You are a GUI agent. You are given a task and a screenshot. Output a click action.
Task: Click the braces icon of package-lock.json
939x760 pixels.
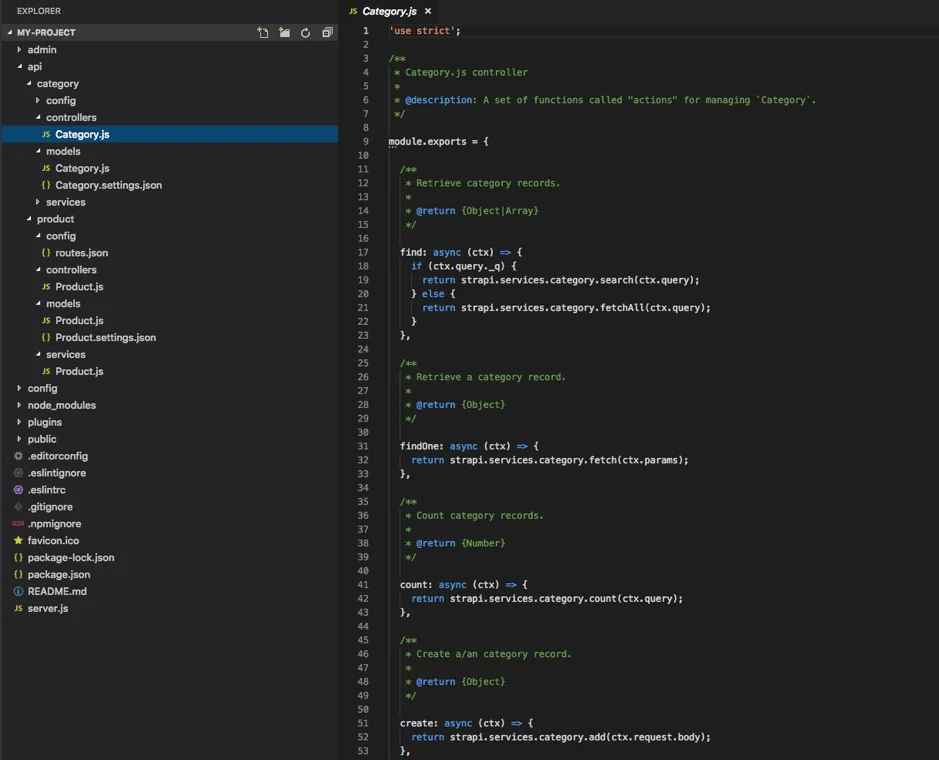(19, 558)
